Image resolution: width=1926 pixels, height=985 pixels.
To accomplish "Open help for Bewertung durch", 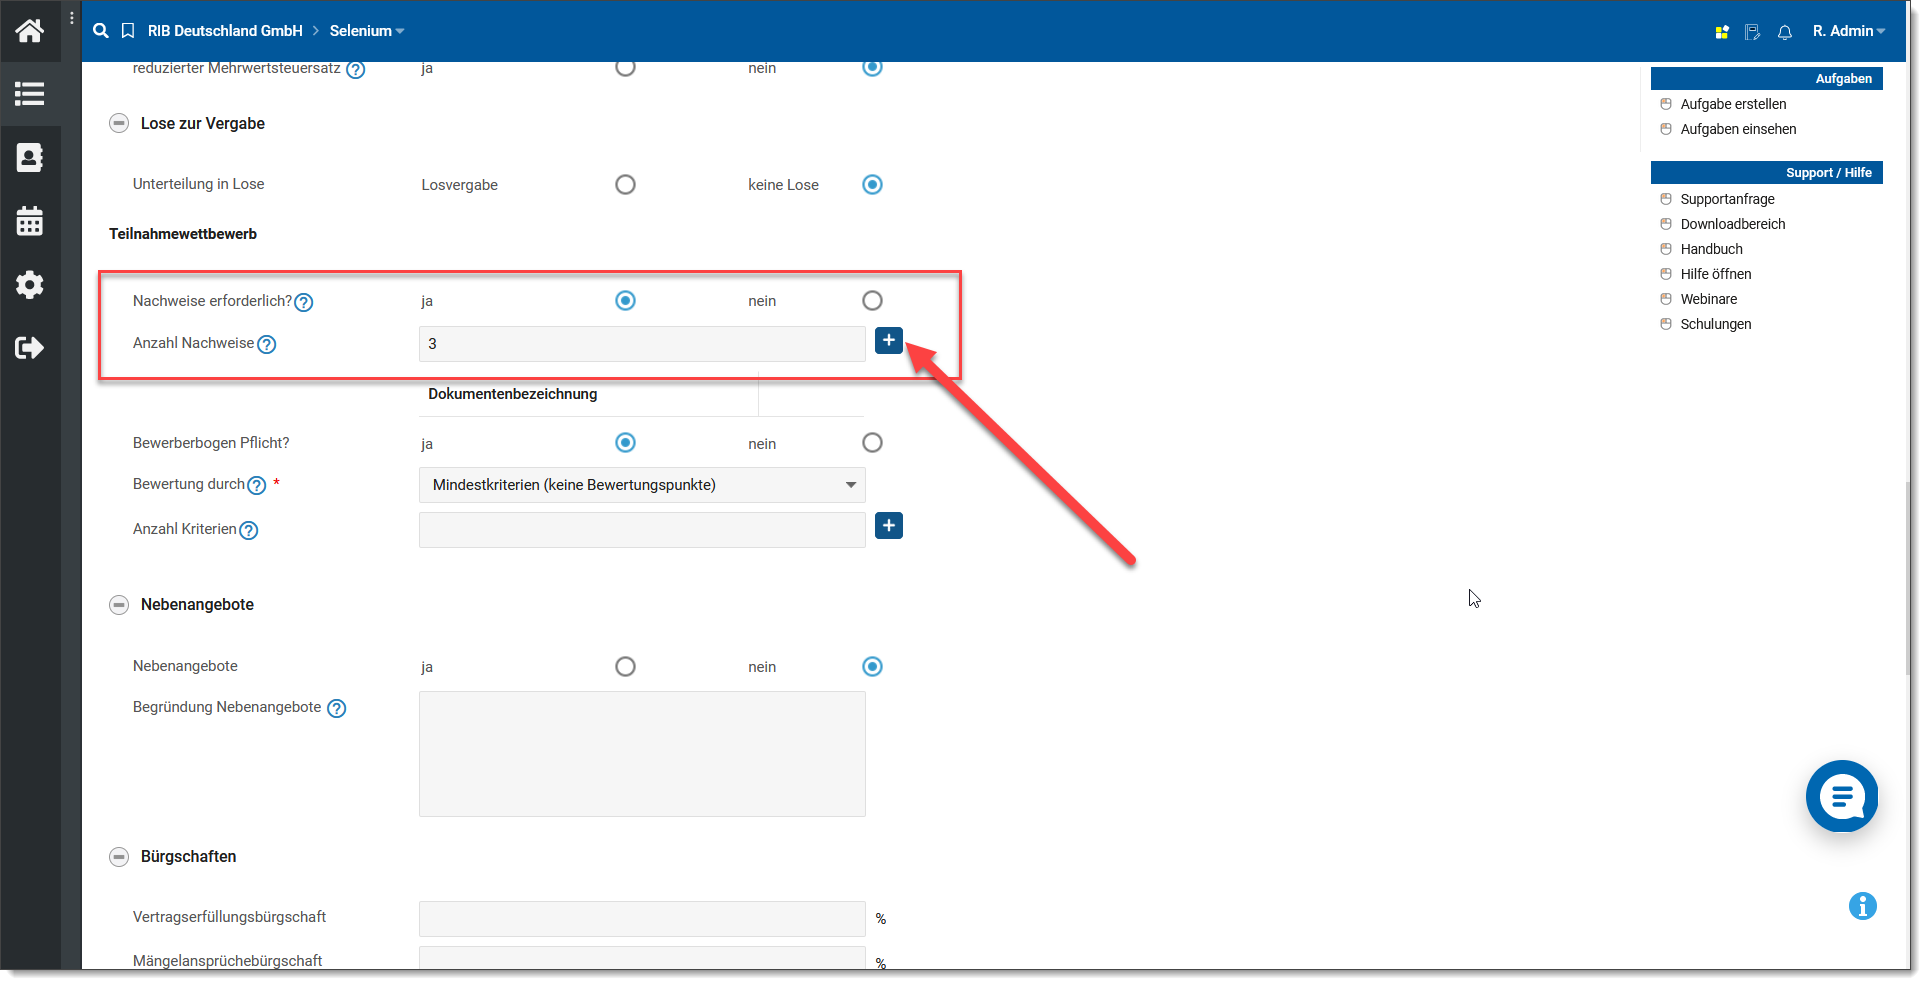I will click(257, 485).
